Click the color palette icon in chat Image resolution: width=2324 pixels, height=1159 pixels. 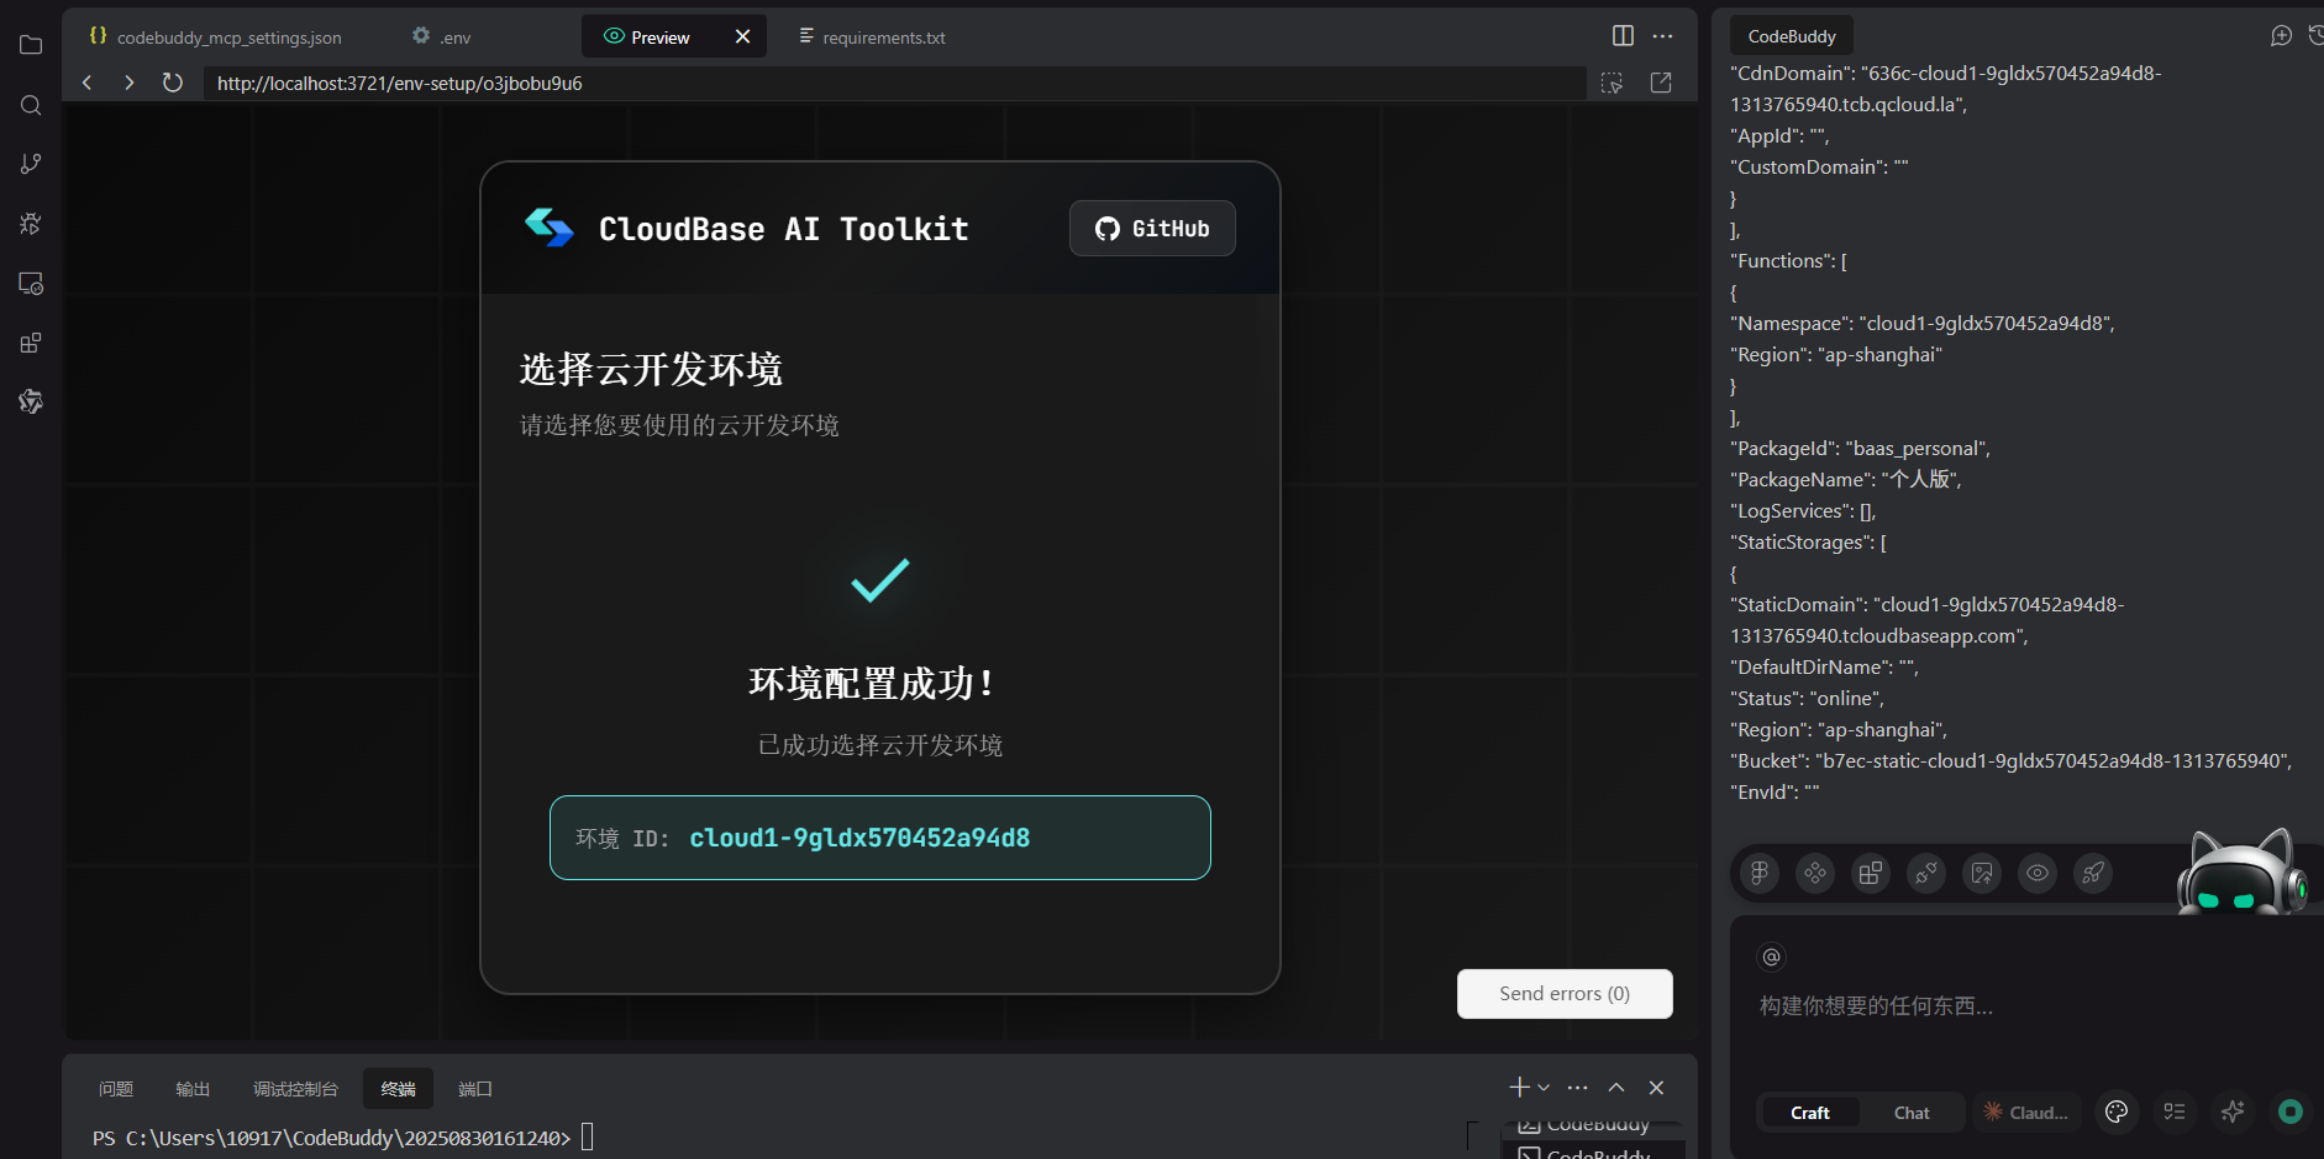[2116, 1112]
